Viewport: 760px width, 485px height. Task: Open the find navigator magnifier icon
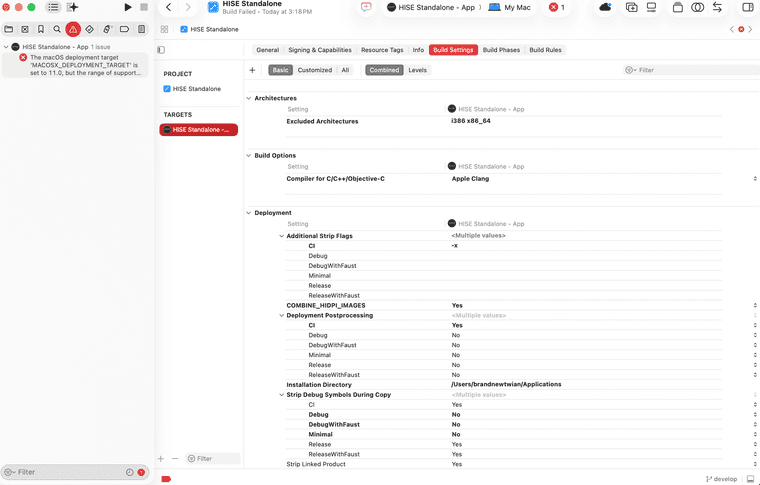57,30
